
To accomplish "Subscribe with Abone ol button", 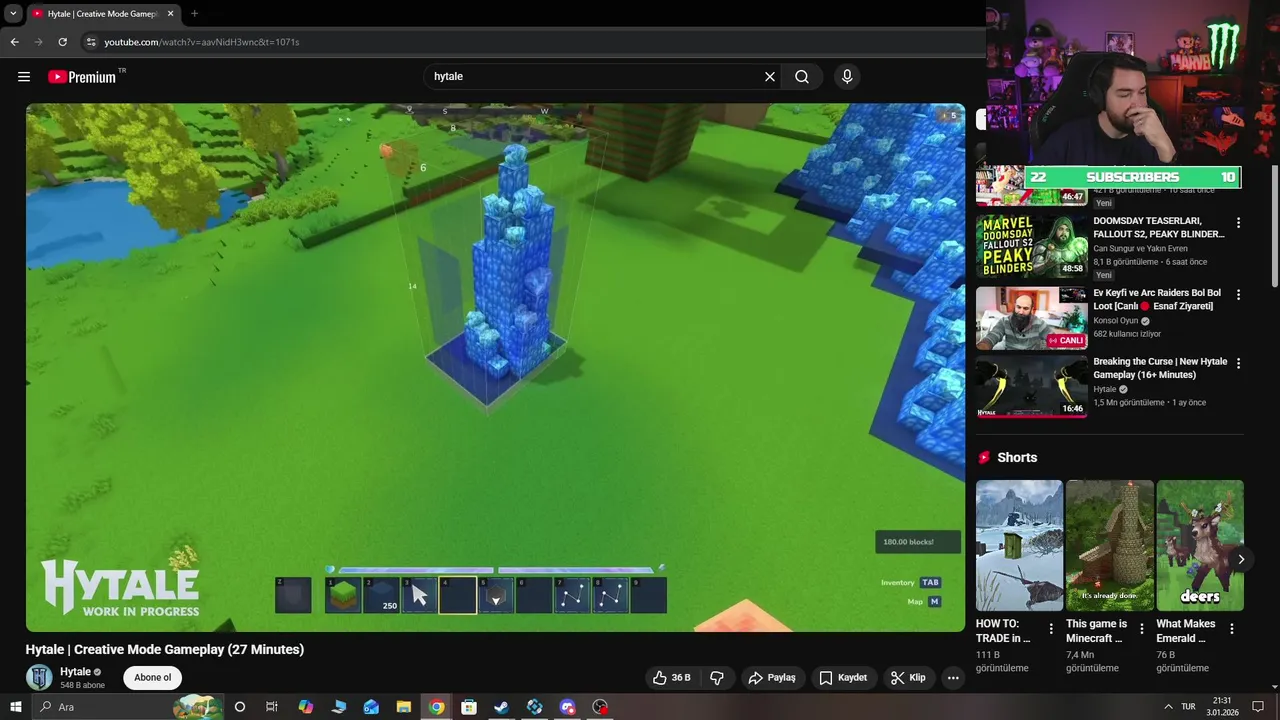I will point(153,678).
